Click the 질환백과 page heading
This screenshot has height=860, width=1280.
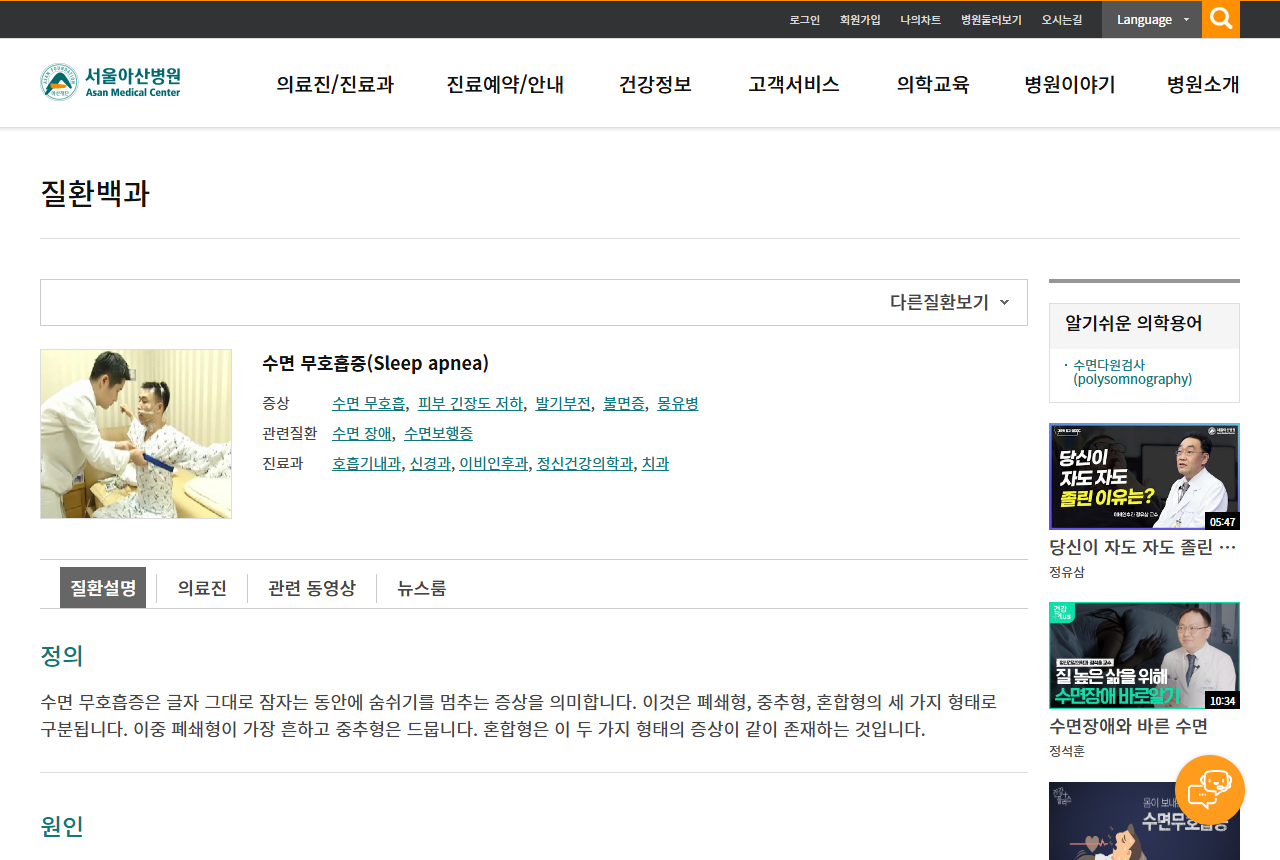[95, 193]
